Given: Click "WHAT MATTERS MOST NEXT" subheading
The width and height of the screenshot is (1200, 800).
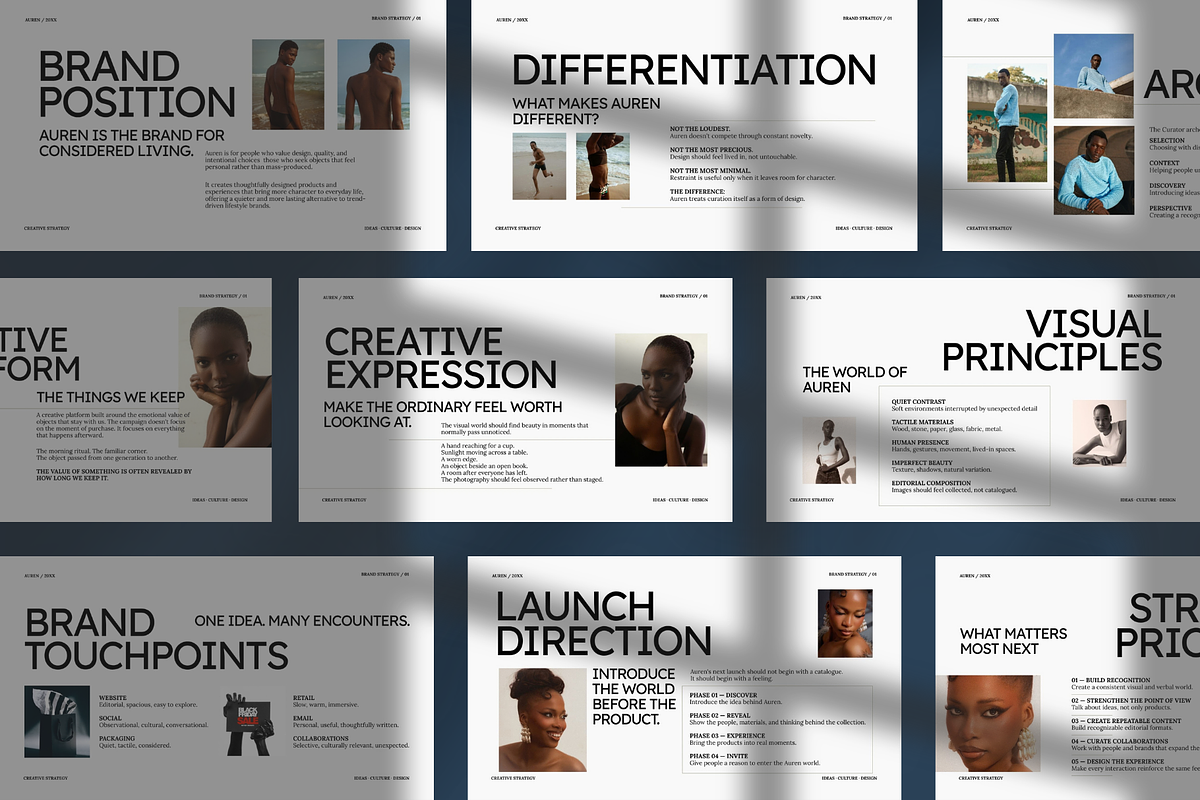Looking at the screenshot, I should tap(1013, 641).
